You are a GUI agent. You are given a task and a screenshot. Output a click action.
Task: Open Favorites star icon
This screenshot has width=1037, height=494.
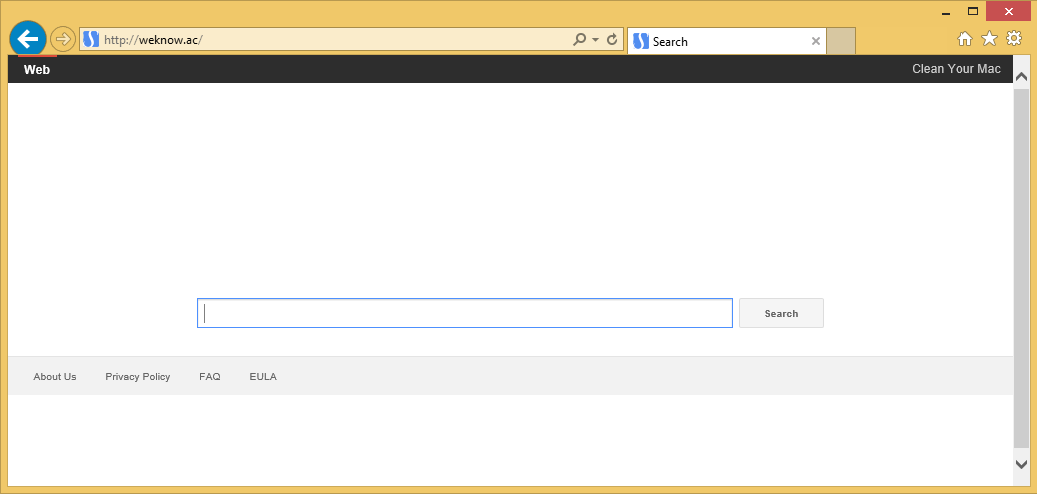tap(989, 39)
